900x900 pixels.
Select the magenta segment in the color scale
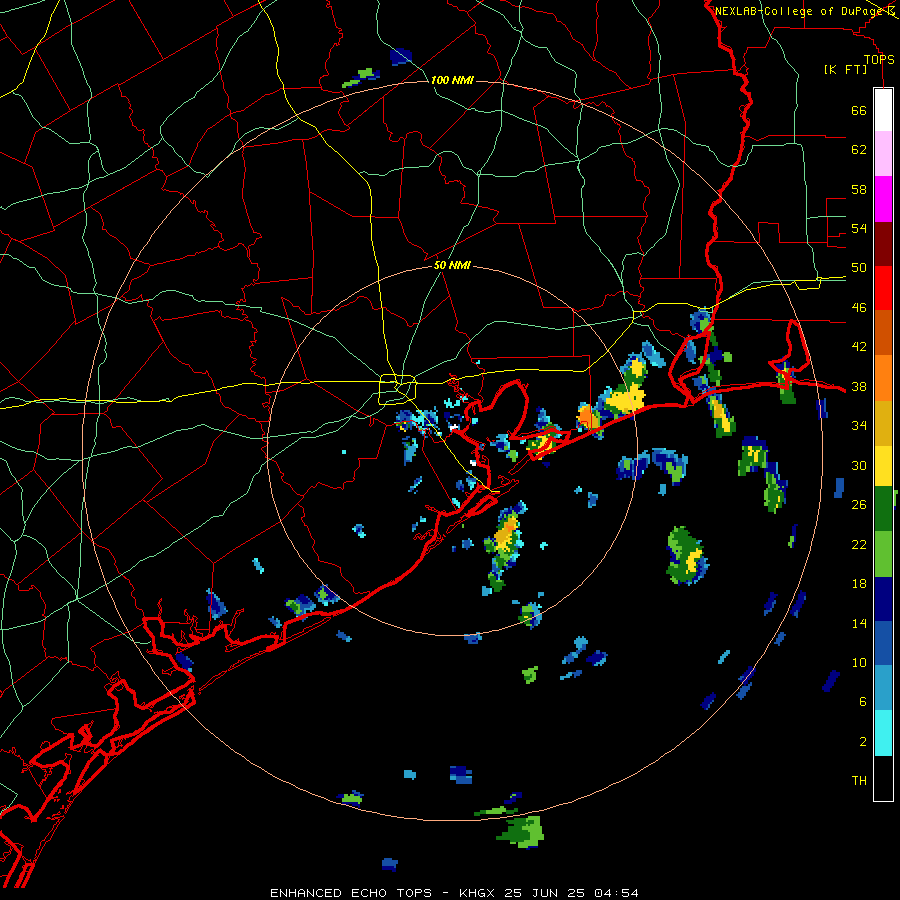click(x=883, y=199)
